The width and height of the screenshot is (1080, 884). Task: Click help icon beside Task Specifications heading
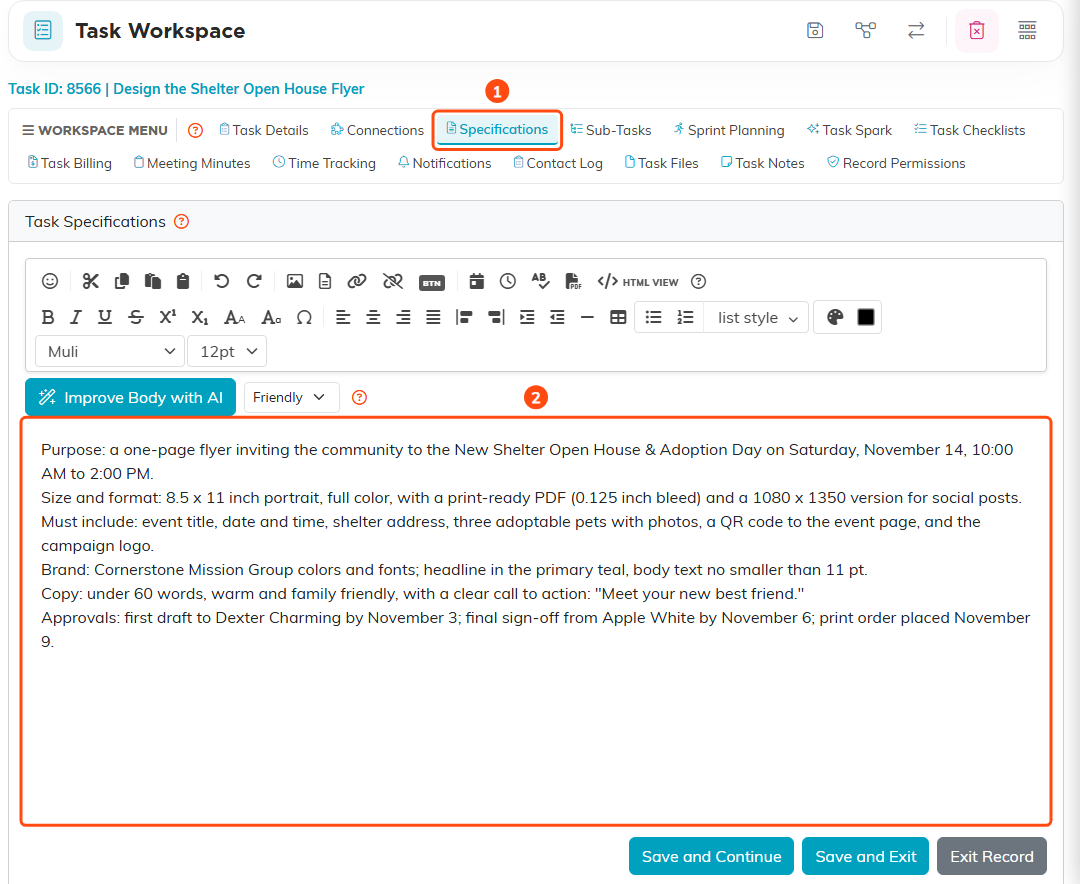click(x=181, y=222)
